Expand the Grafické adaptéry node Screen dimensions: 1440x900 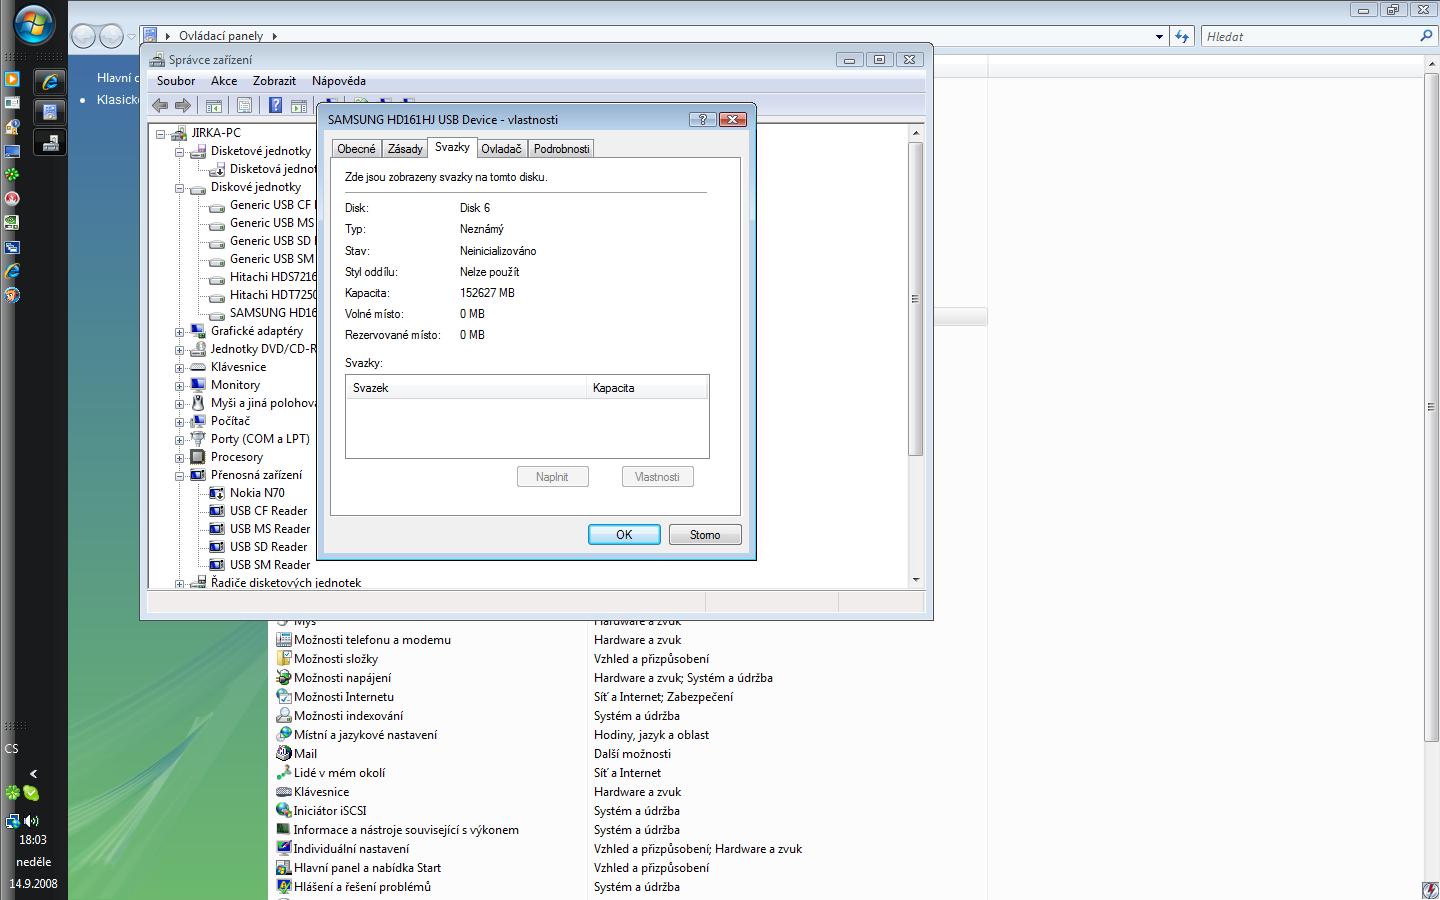click(179, 332)
